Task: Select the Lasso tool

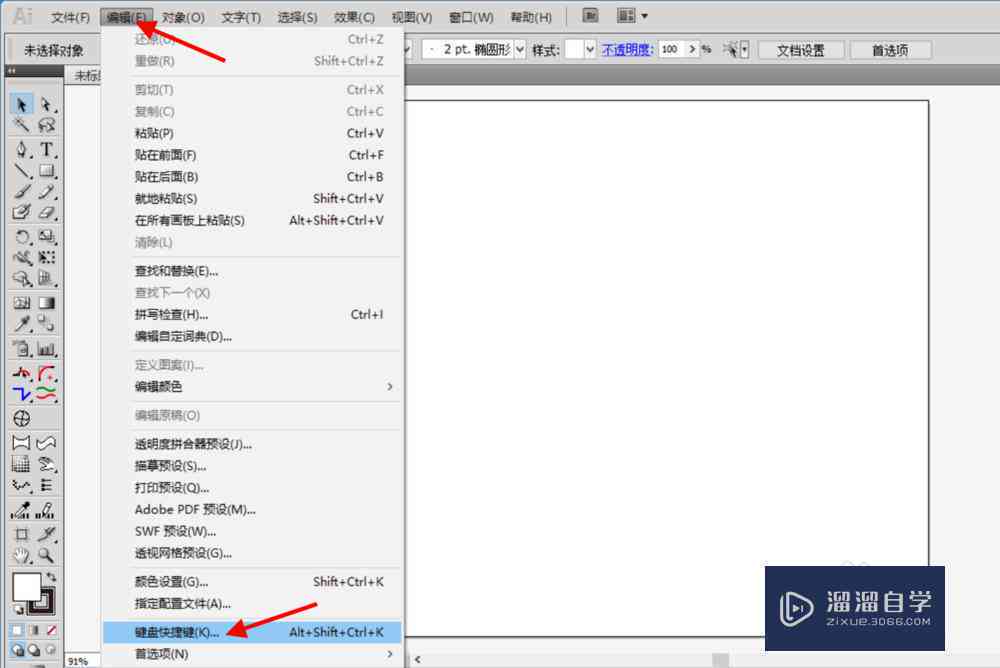Action: point(47,124)
